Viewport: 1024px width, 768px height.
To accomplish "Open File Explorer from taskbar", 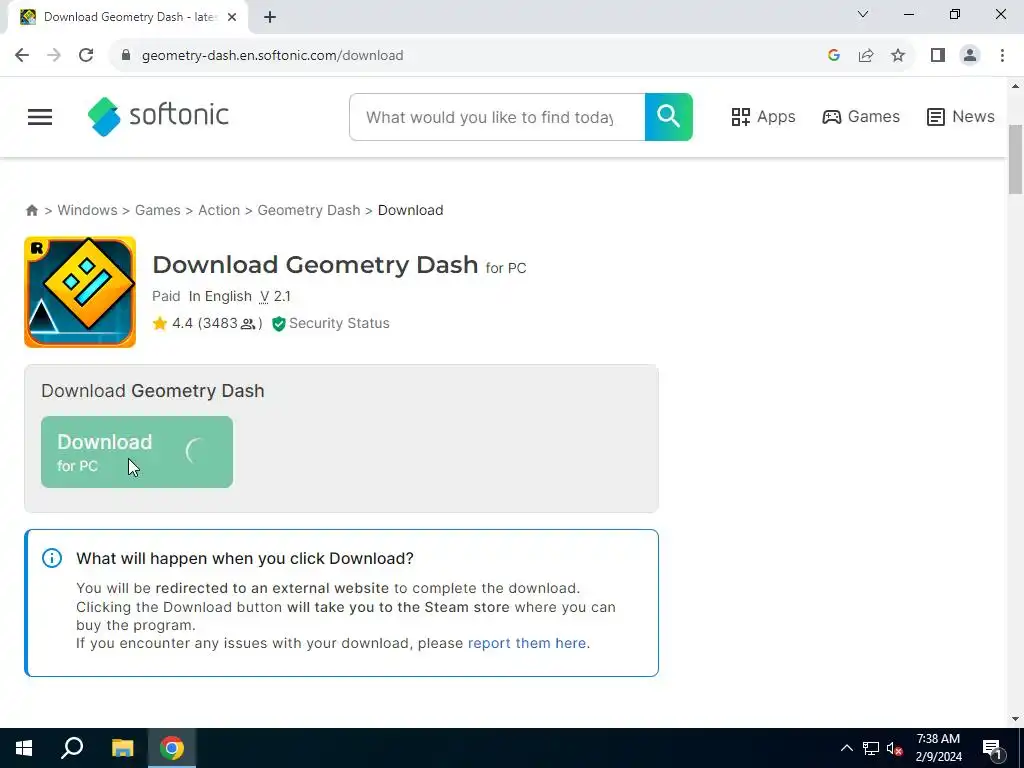I will (122, 748).
